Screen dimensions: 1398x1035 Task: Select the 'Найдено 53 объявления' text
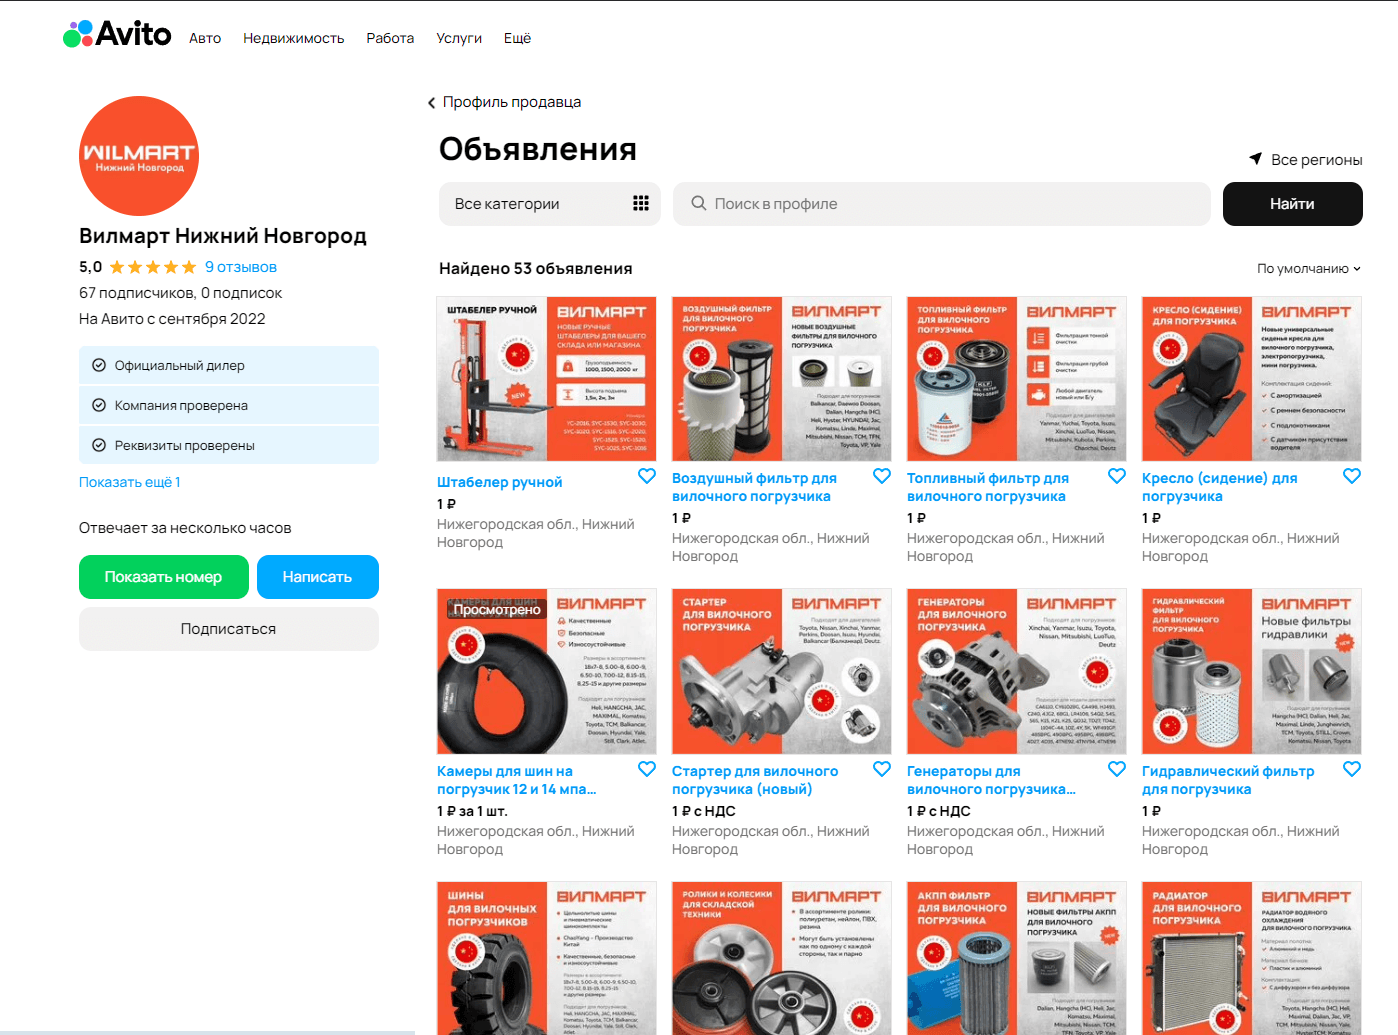pyautogui.click(x=536, y=268)
